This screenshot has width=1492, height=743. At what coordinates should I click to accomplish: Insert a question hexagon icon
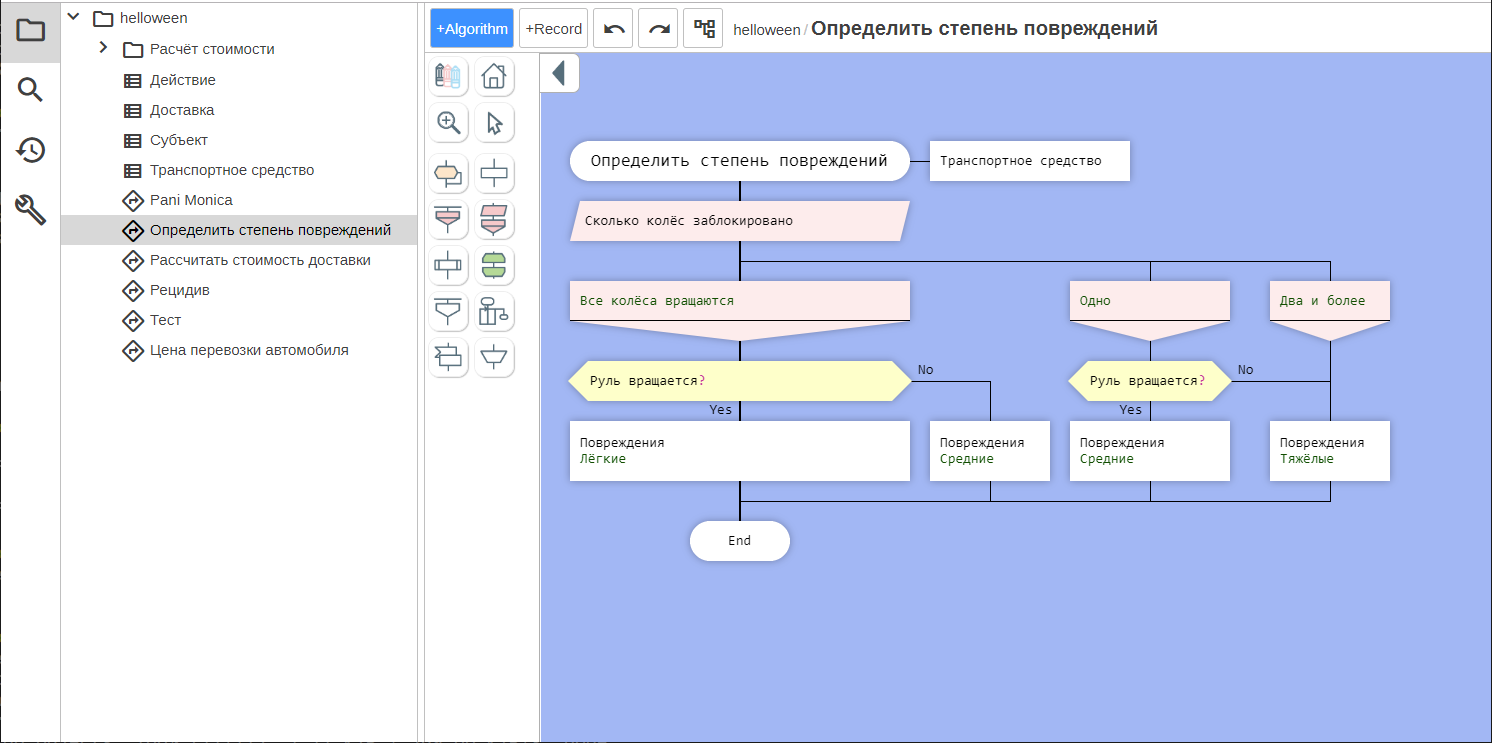(448, 174)
